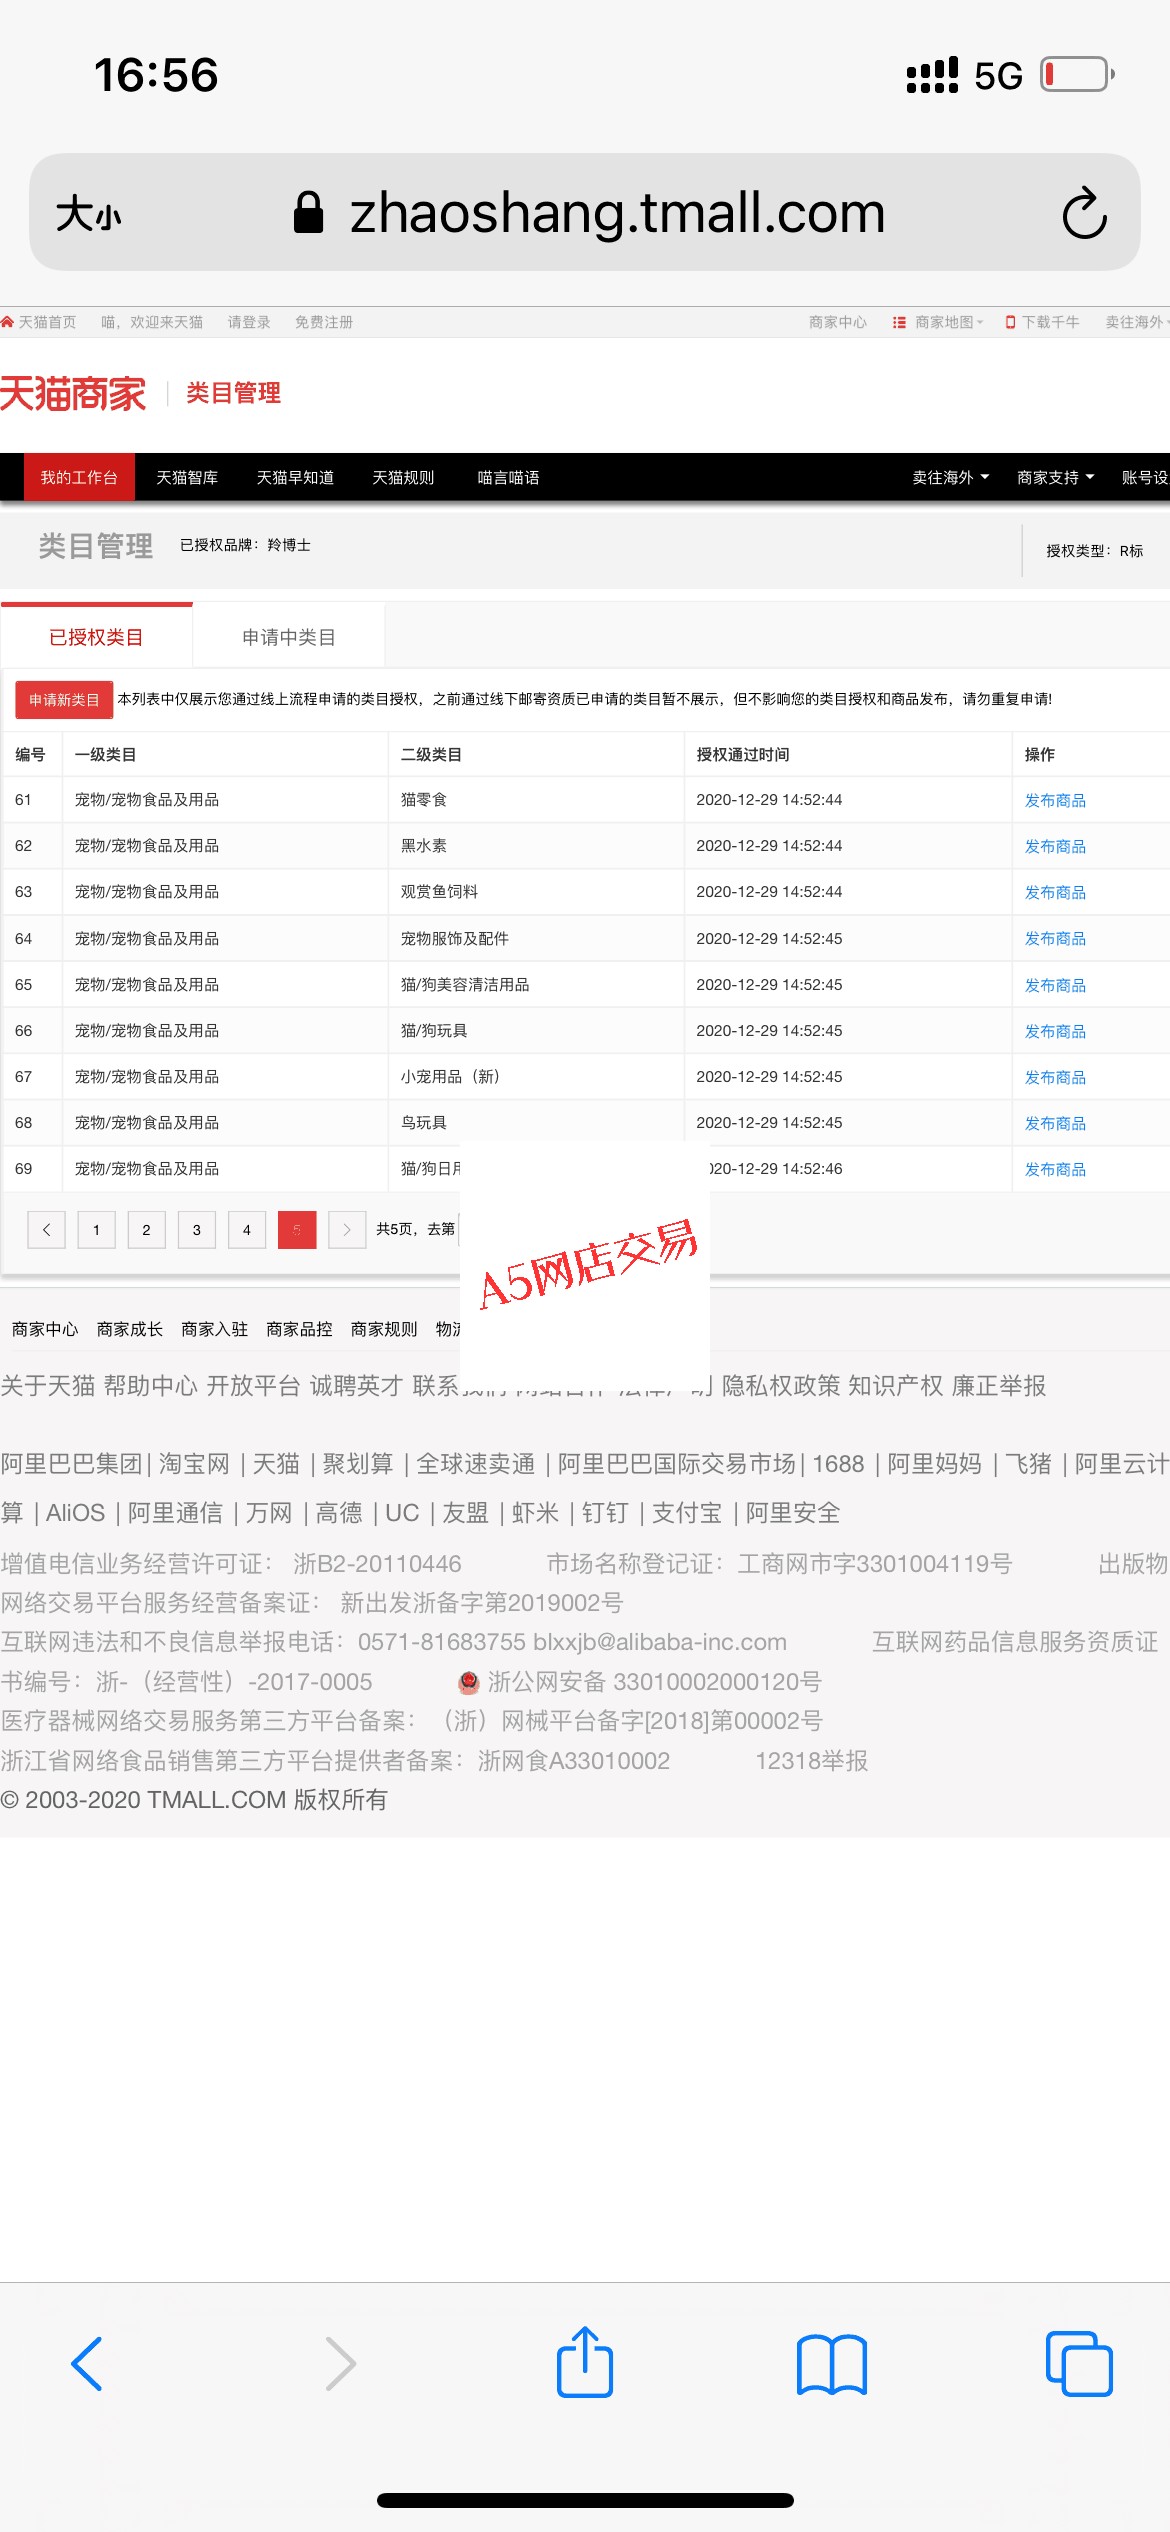Click the 商家地图 list icon
The image size is (1170, 2532).
click(x=899, y=322)
